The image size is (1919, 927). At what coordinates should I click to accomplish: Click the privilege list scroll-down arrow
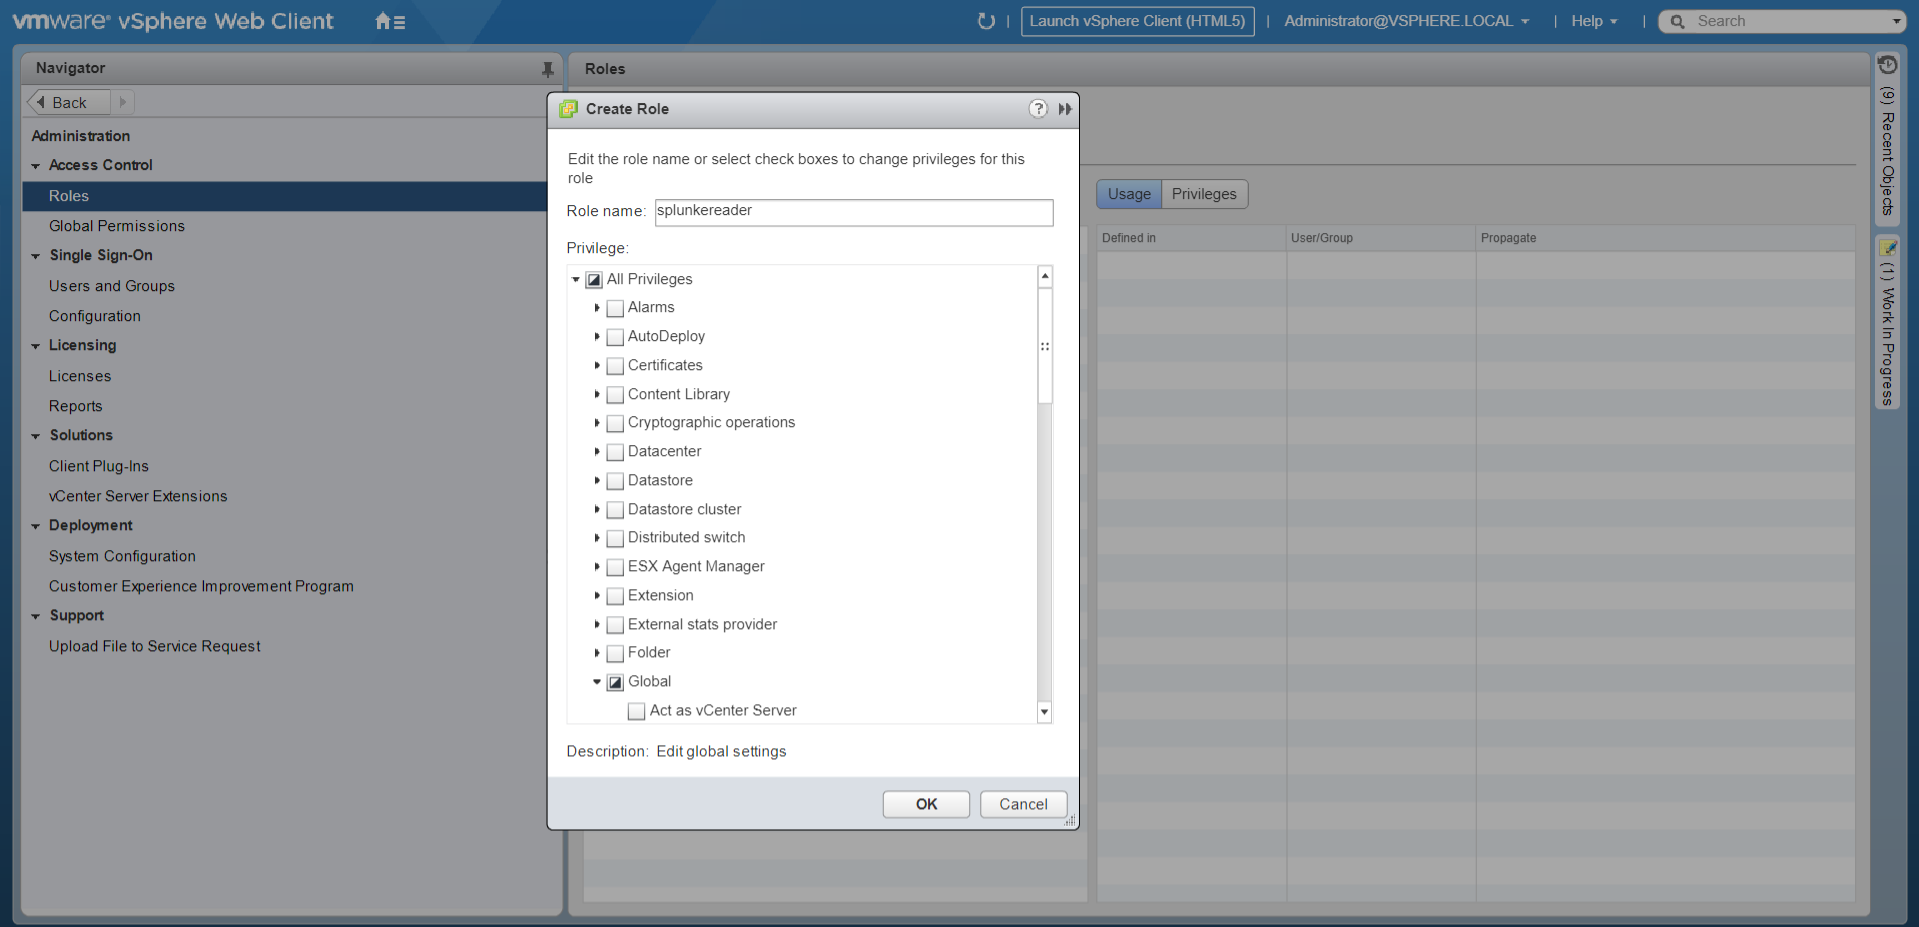pyautogui.click(x=1045, y=712)
